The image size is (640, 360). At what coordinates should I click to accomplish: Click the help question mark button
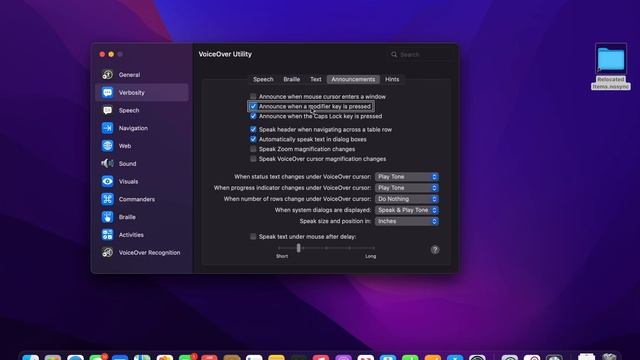pyautogui.click(x=435, y=249)
